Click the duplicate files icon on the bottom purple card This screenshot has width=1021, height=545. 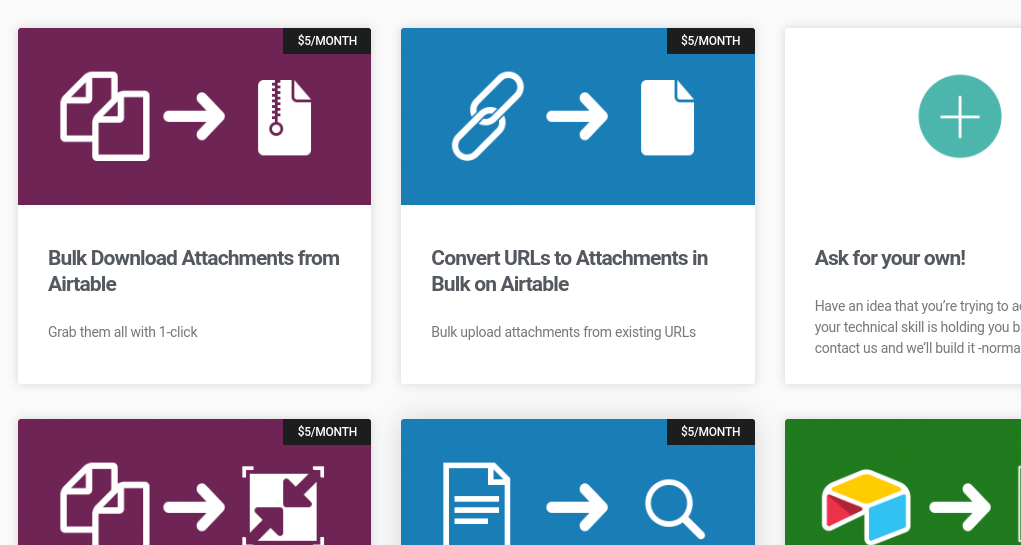105,504
